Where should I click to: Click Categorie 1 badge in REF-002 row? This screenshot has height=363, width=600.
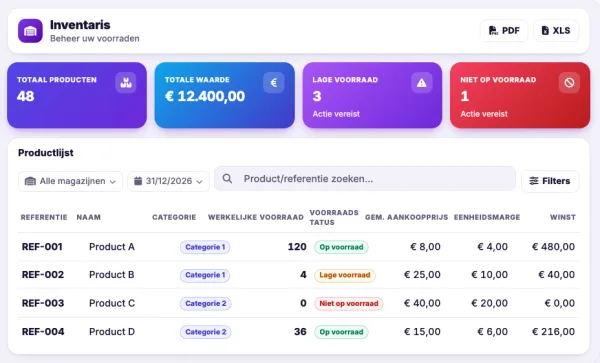(205, 275)
